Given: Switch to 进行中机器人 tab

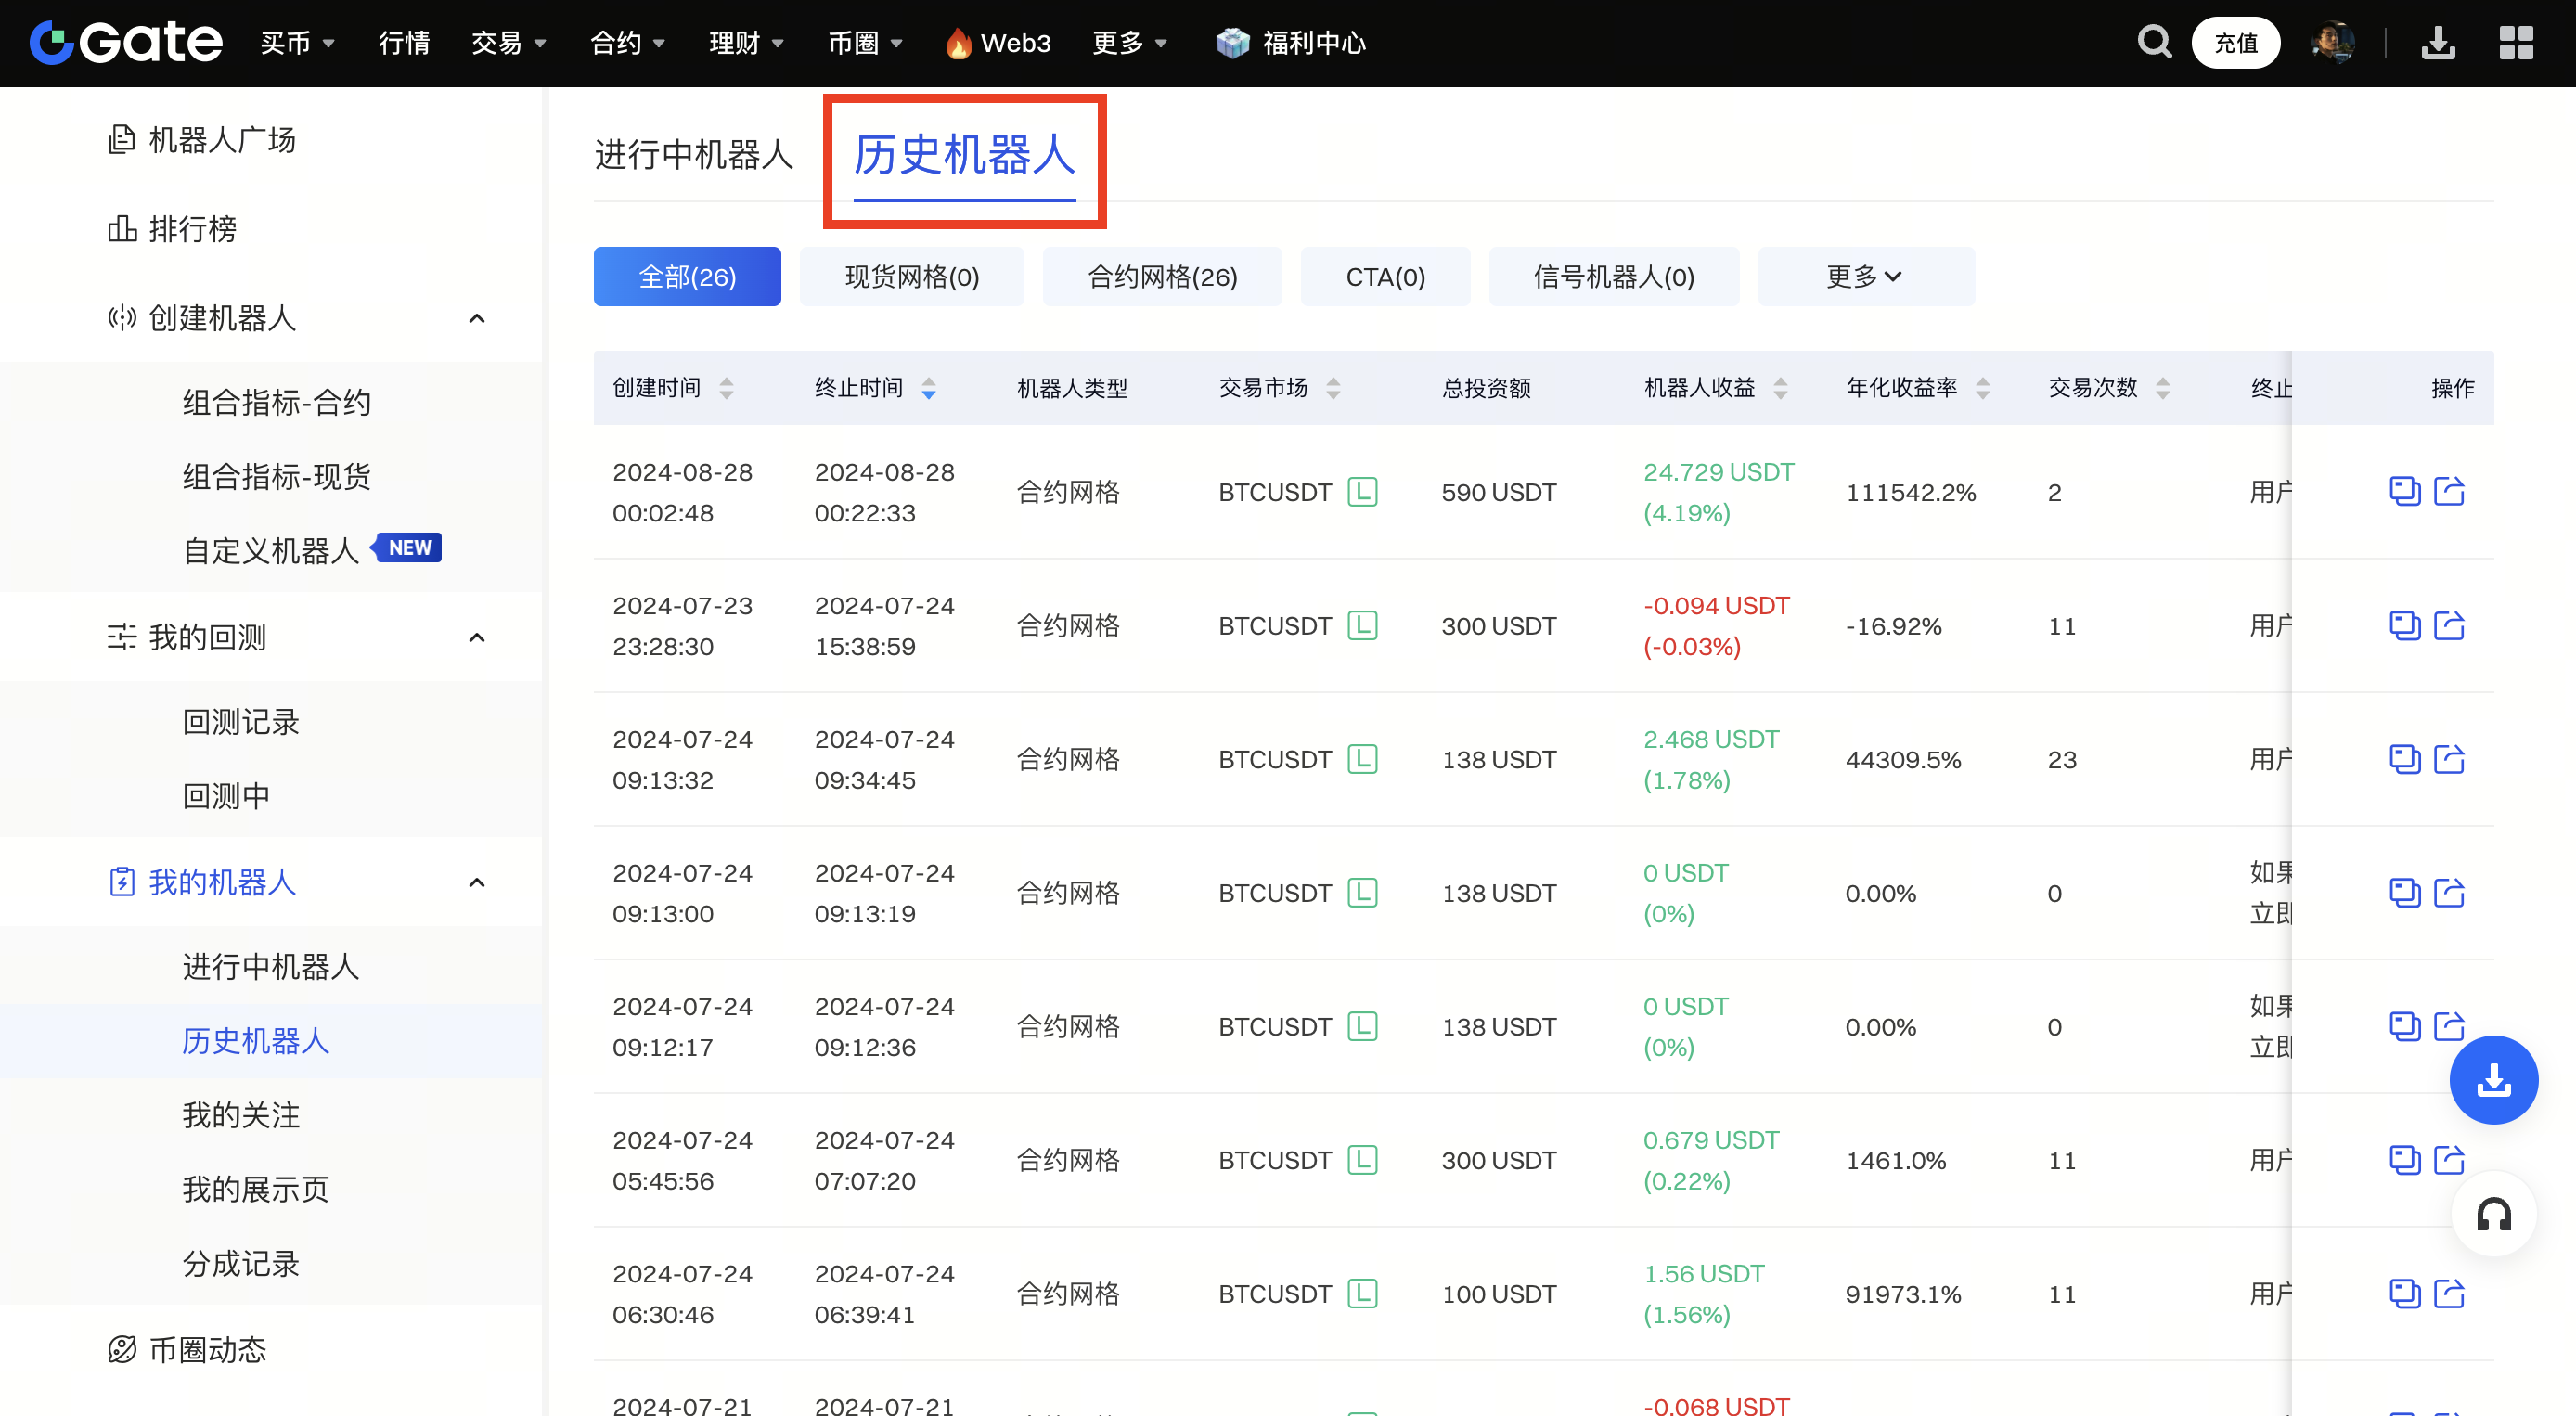Looking at the screenshot, I should (693, 155).
